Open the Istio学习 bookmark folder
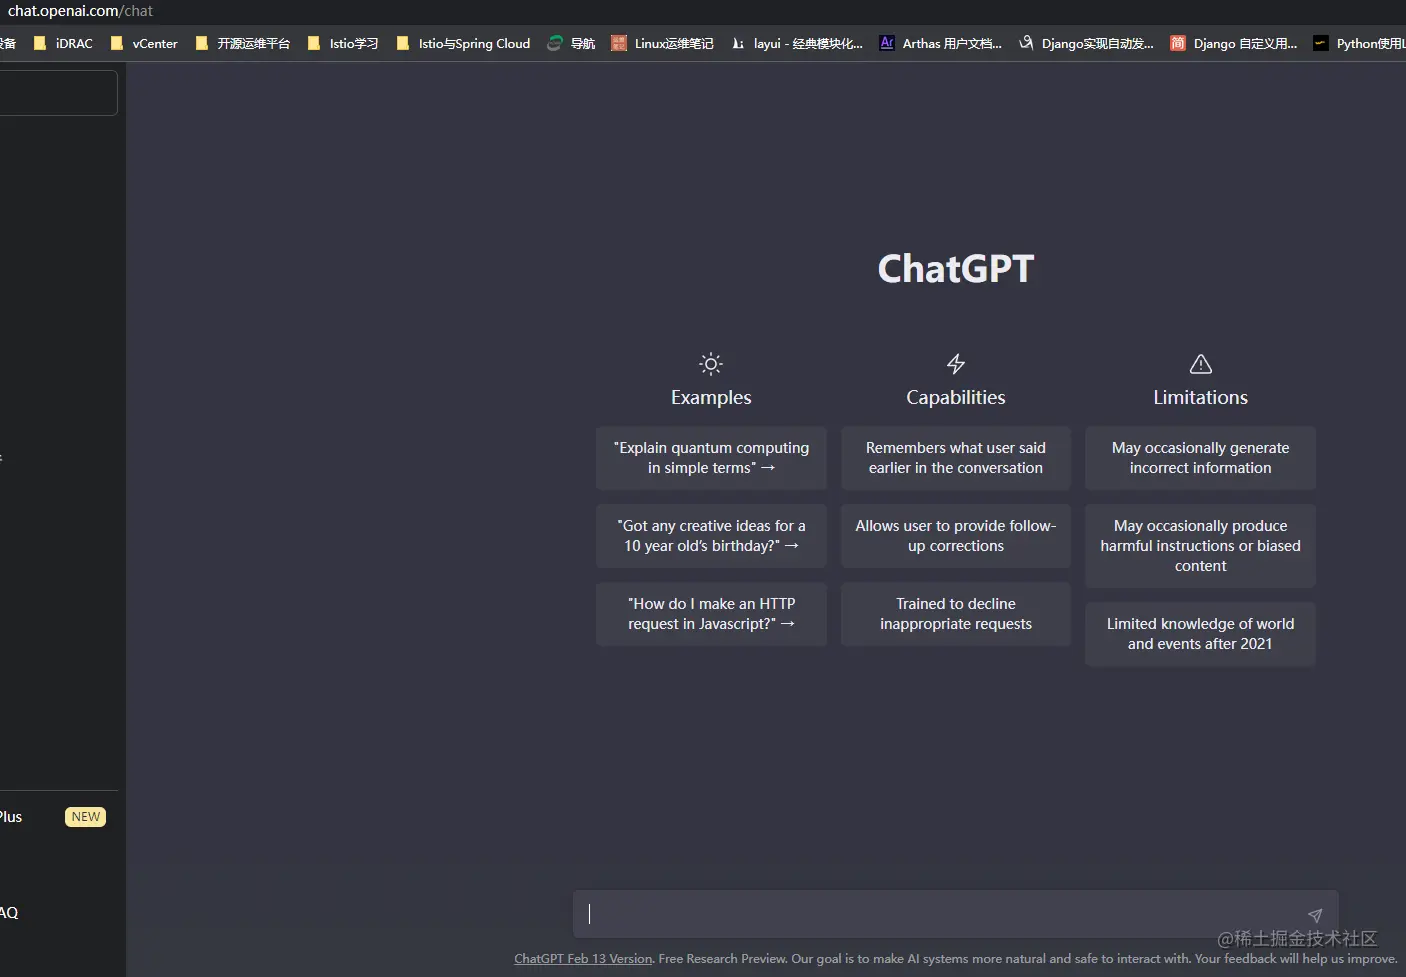The image size is (1406, 977). pos(343,43)
